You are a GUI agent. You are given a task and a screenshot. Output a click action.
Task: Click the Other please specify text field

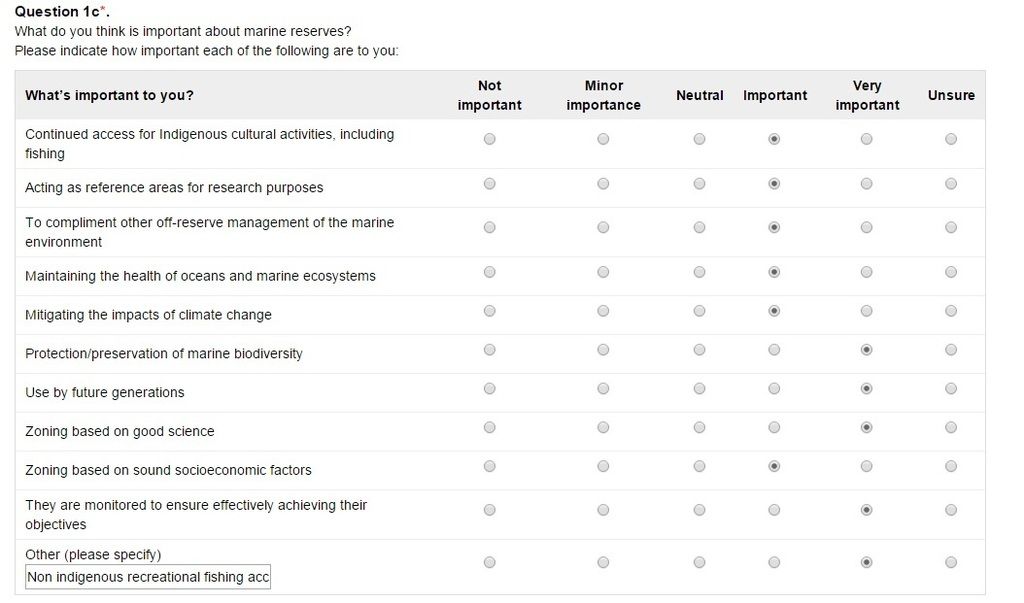[x=148, y=578]
